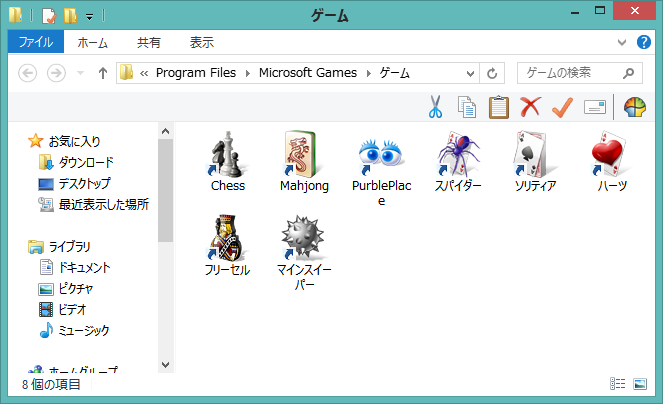
Task: Click the red X Delete icon
Action: [530, 107]
